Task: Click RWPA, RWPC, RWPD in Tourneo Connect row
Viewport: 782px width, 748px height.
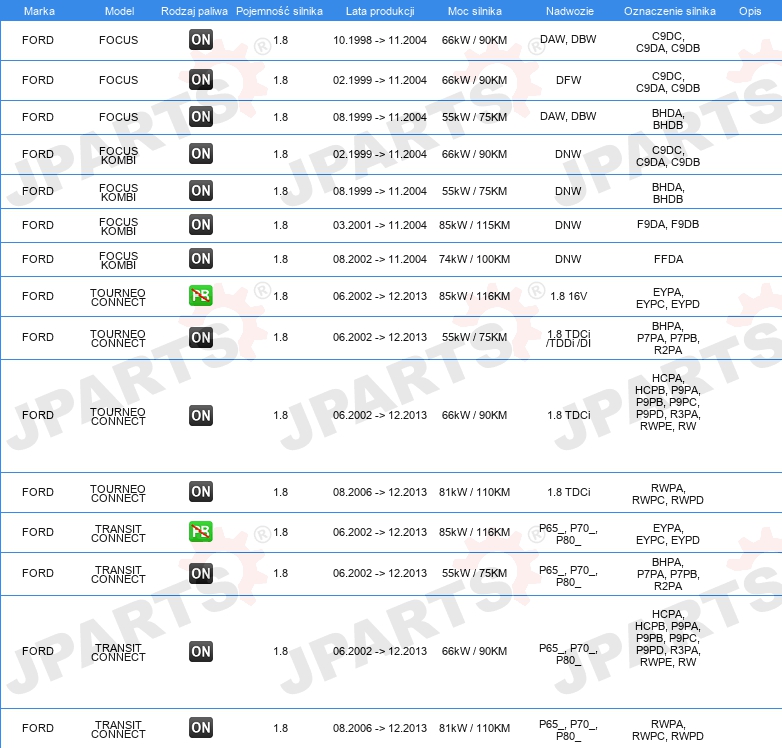Action: tap(668, 494)
